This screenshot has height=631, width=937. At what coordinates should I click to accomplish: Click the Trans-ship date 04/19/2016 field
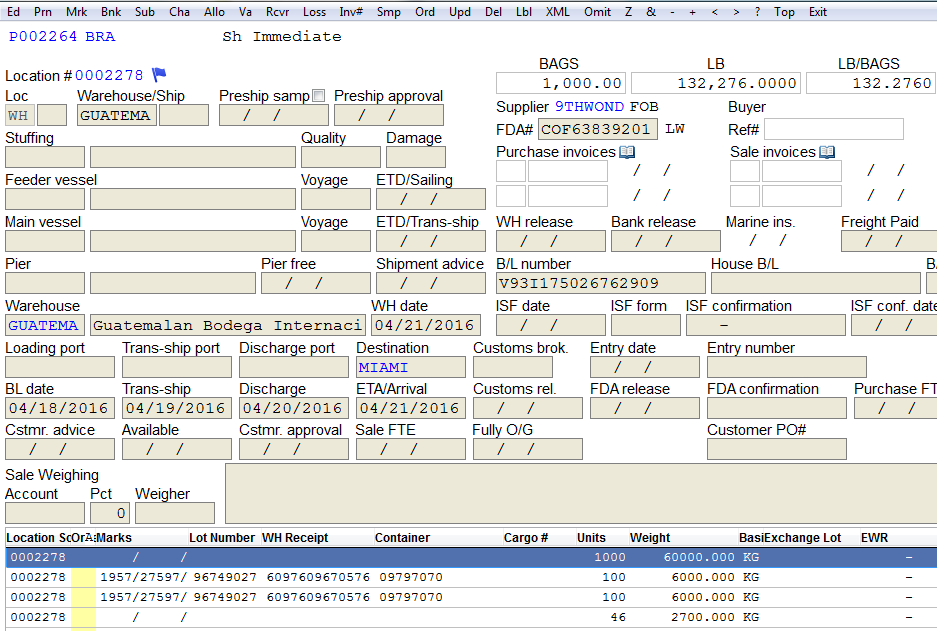(x=177, y=409)
